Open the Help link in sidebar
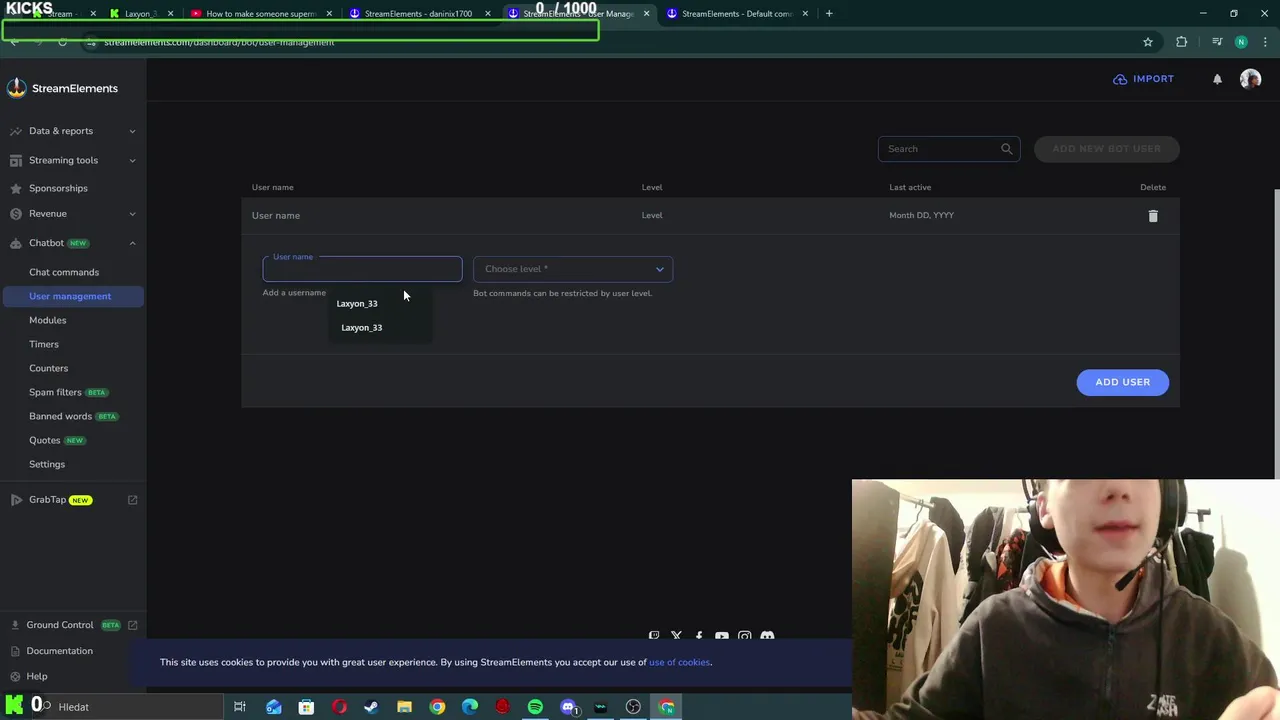The image size is (1280, 720). click(37, 676)
